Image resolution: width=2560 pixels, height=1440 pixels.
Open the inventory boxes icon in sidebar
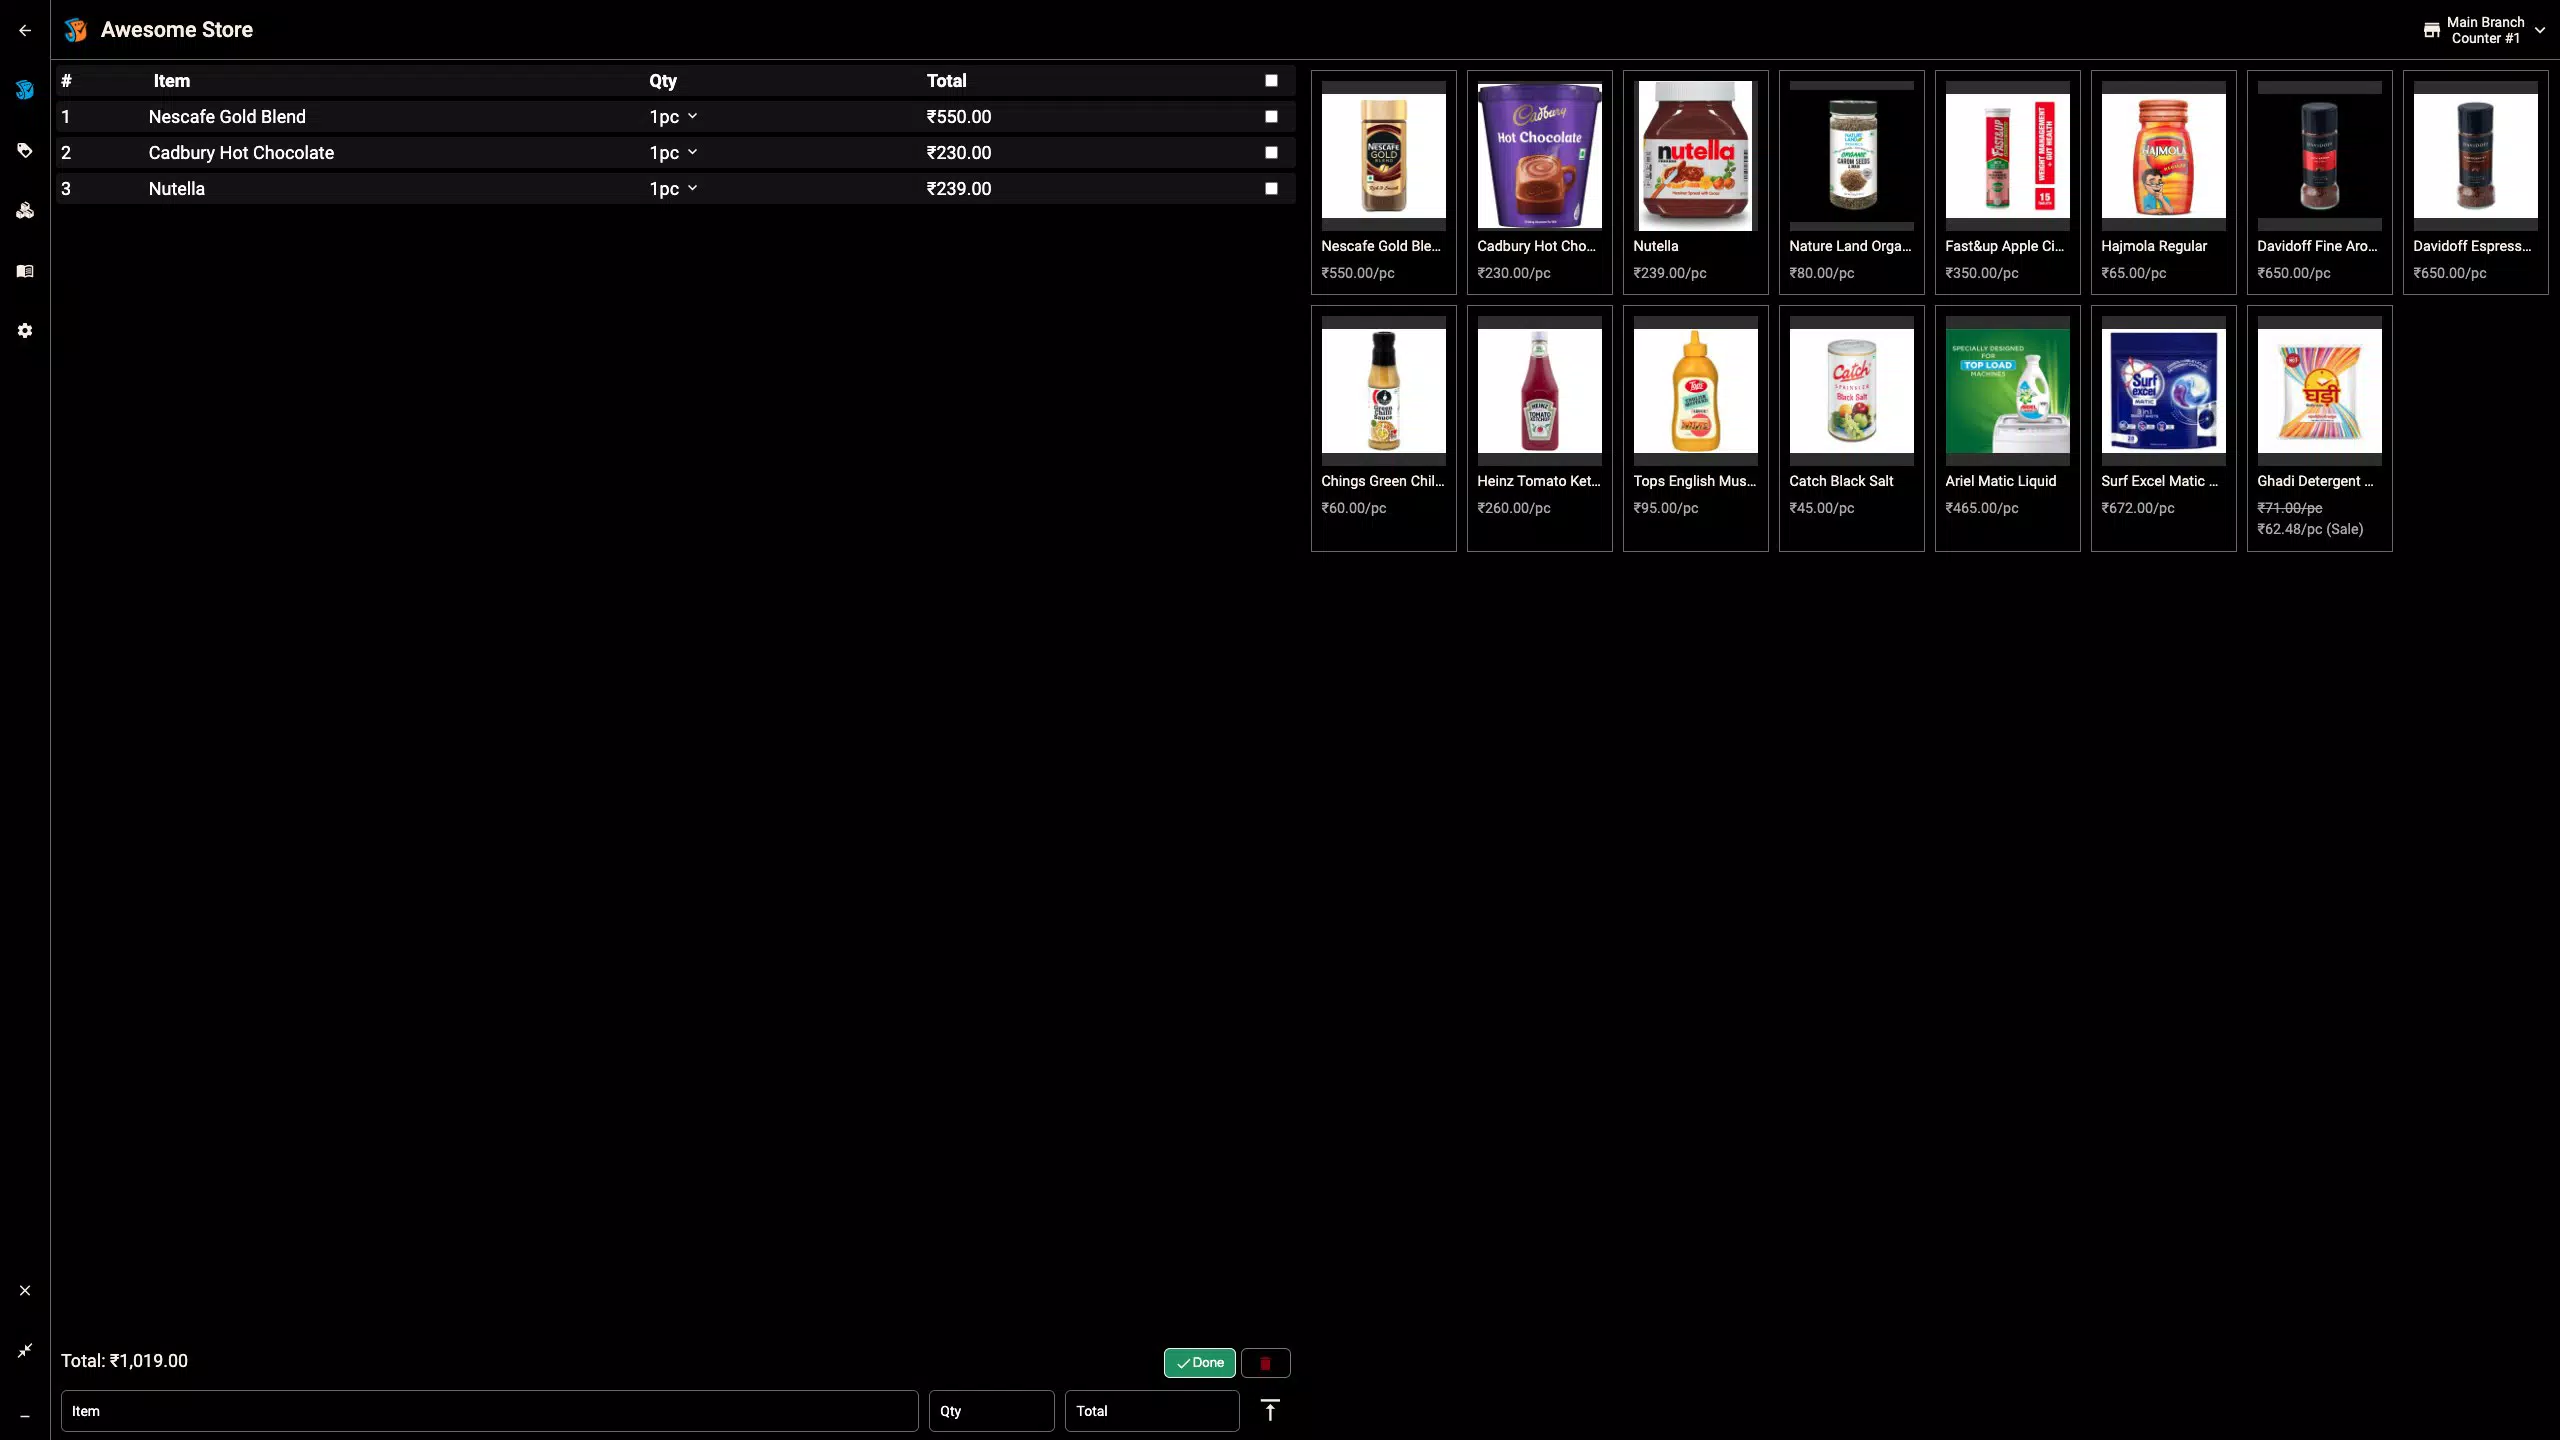[25, 210]
